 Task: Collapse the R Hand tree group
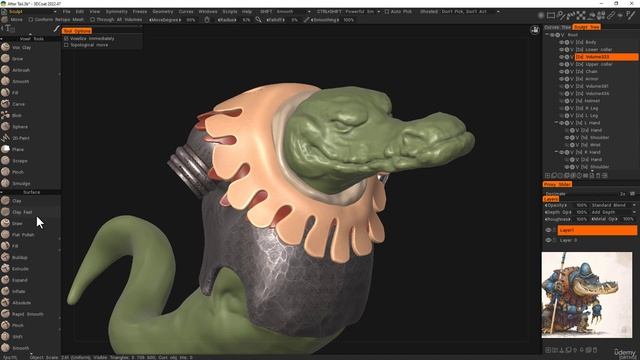tap(556, 152)
